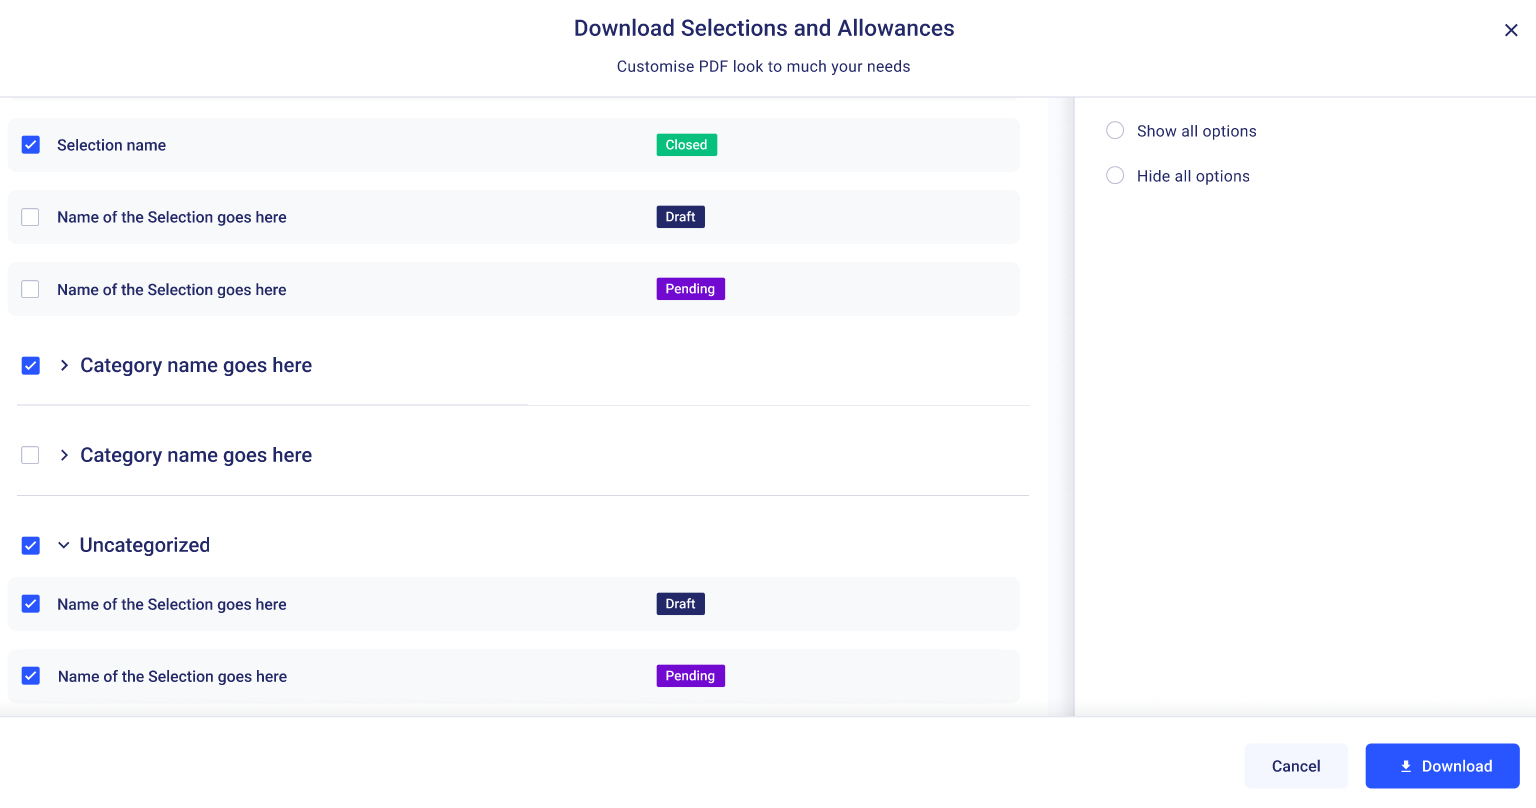Uncheck the Selection name checkbox
The height and width of the screenshot is (808, 1536).
point(31,145)
